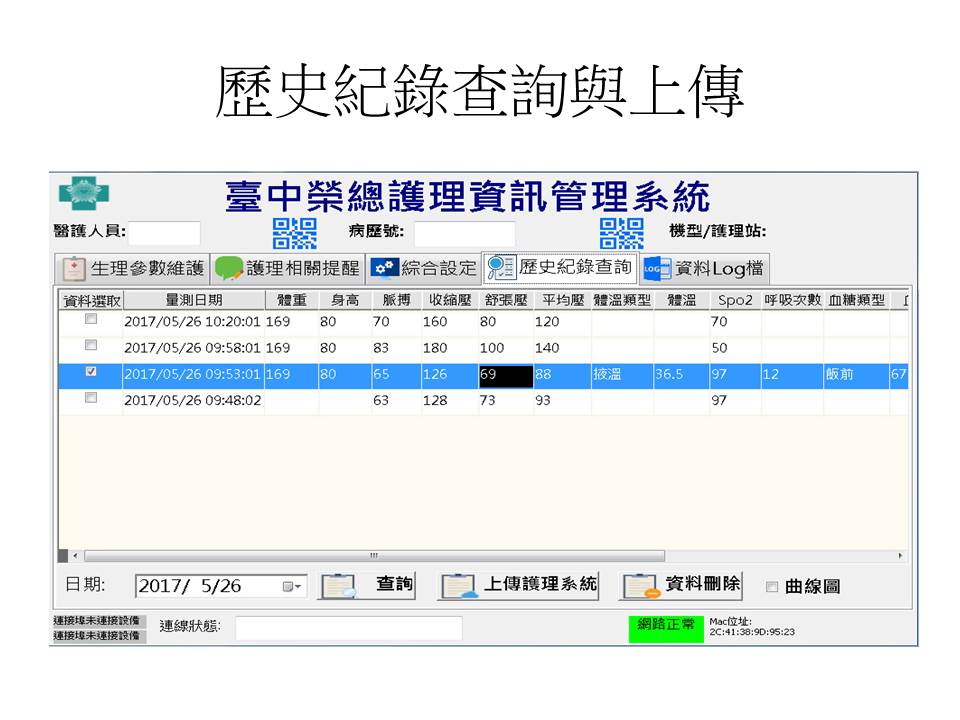The image size is (960, 720).
Task: Click the green 網路正常 status indicator
Action: click(666, 629)
